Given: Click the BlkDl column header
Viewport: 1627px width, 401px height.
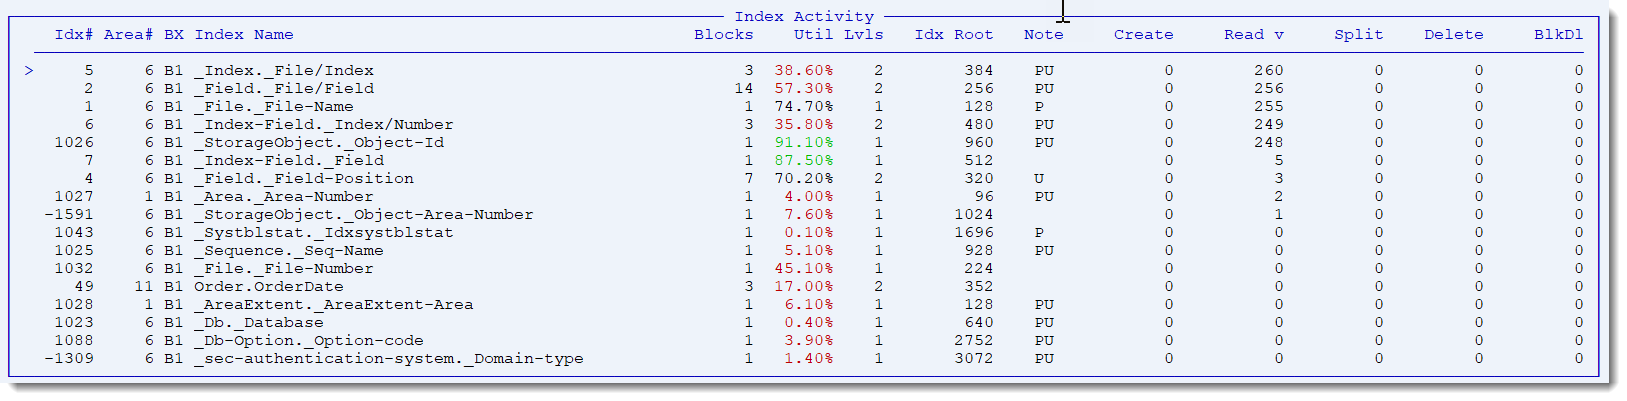Looking at the screenshot, I should tap(1558, 35).
